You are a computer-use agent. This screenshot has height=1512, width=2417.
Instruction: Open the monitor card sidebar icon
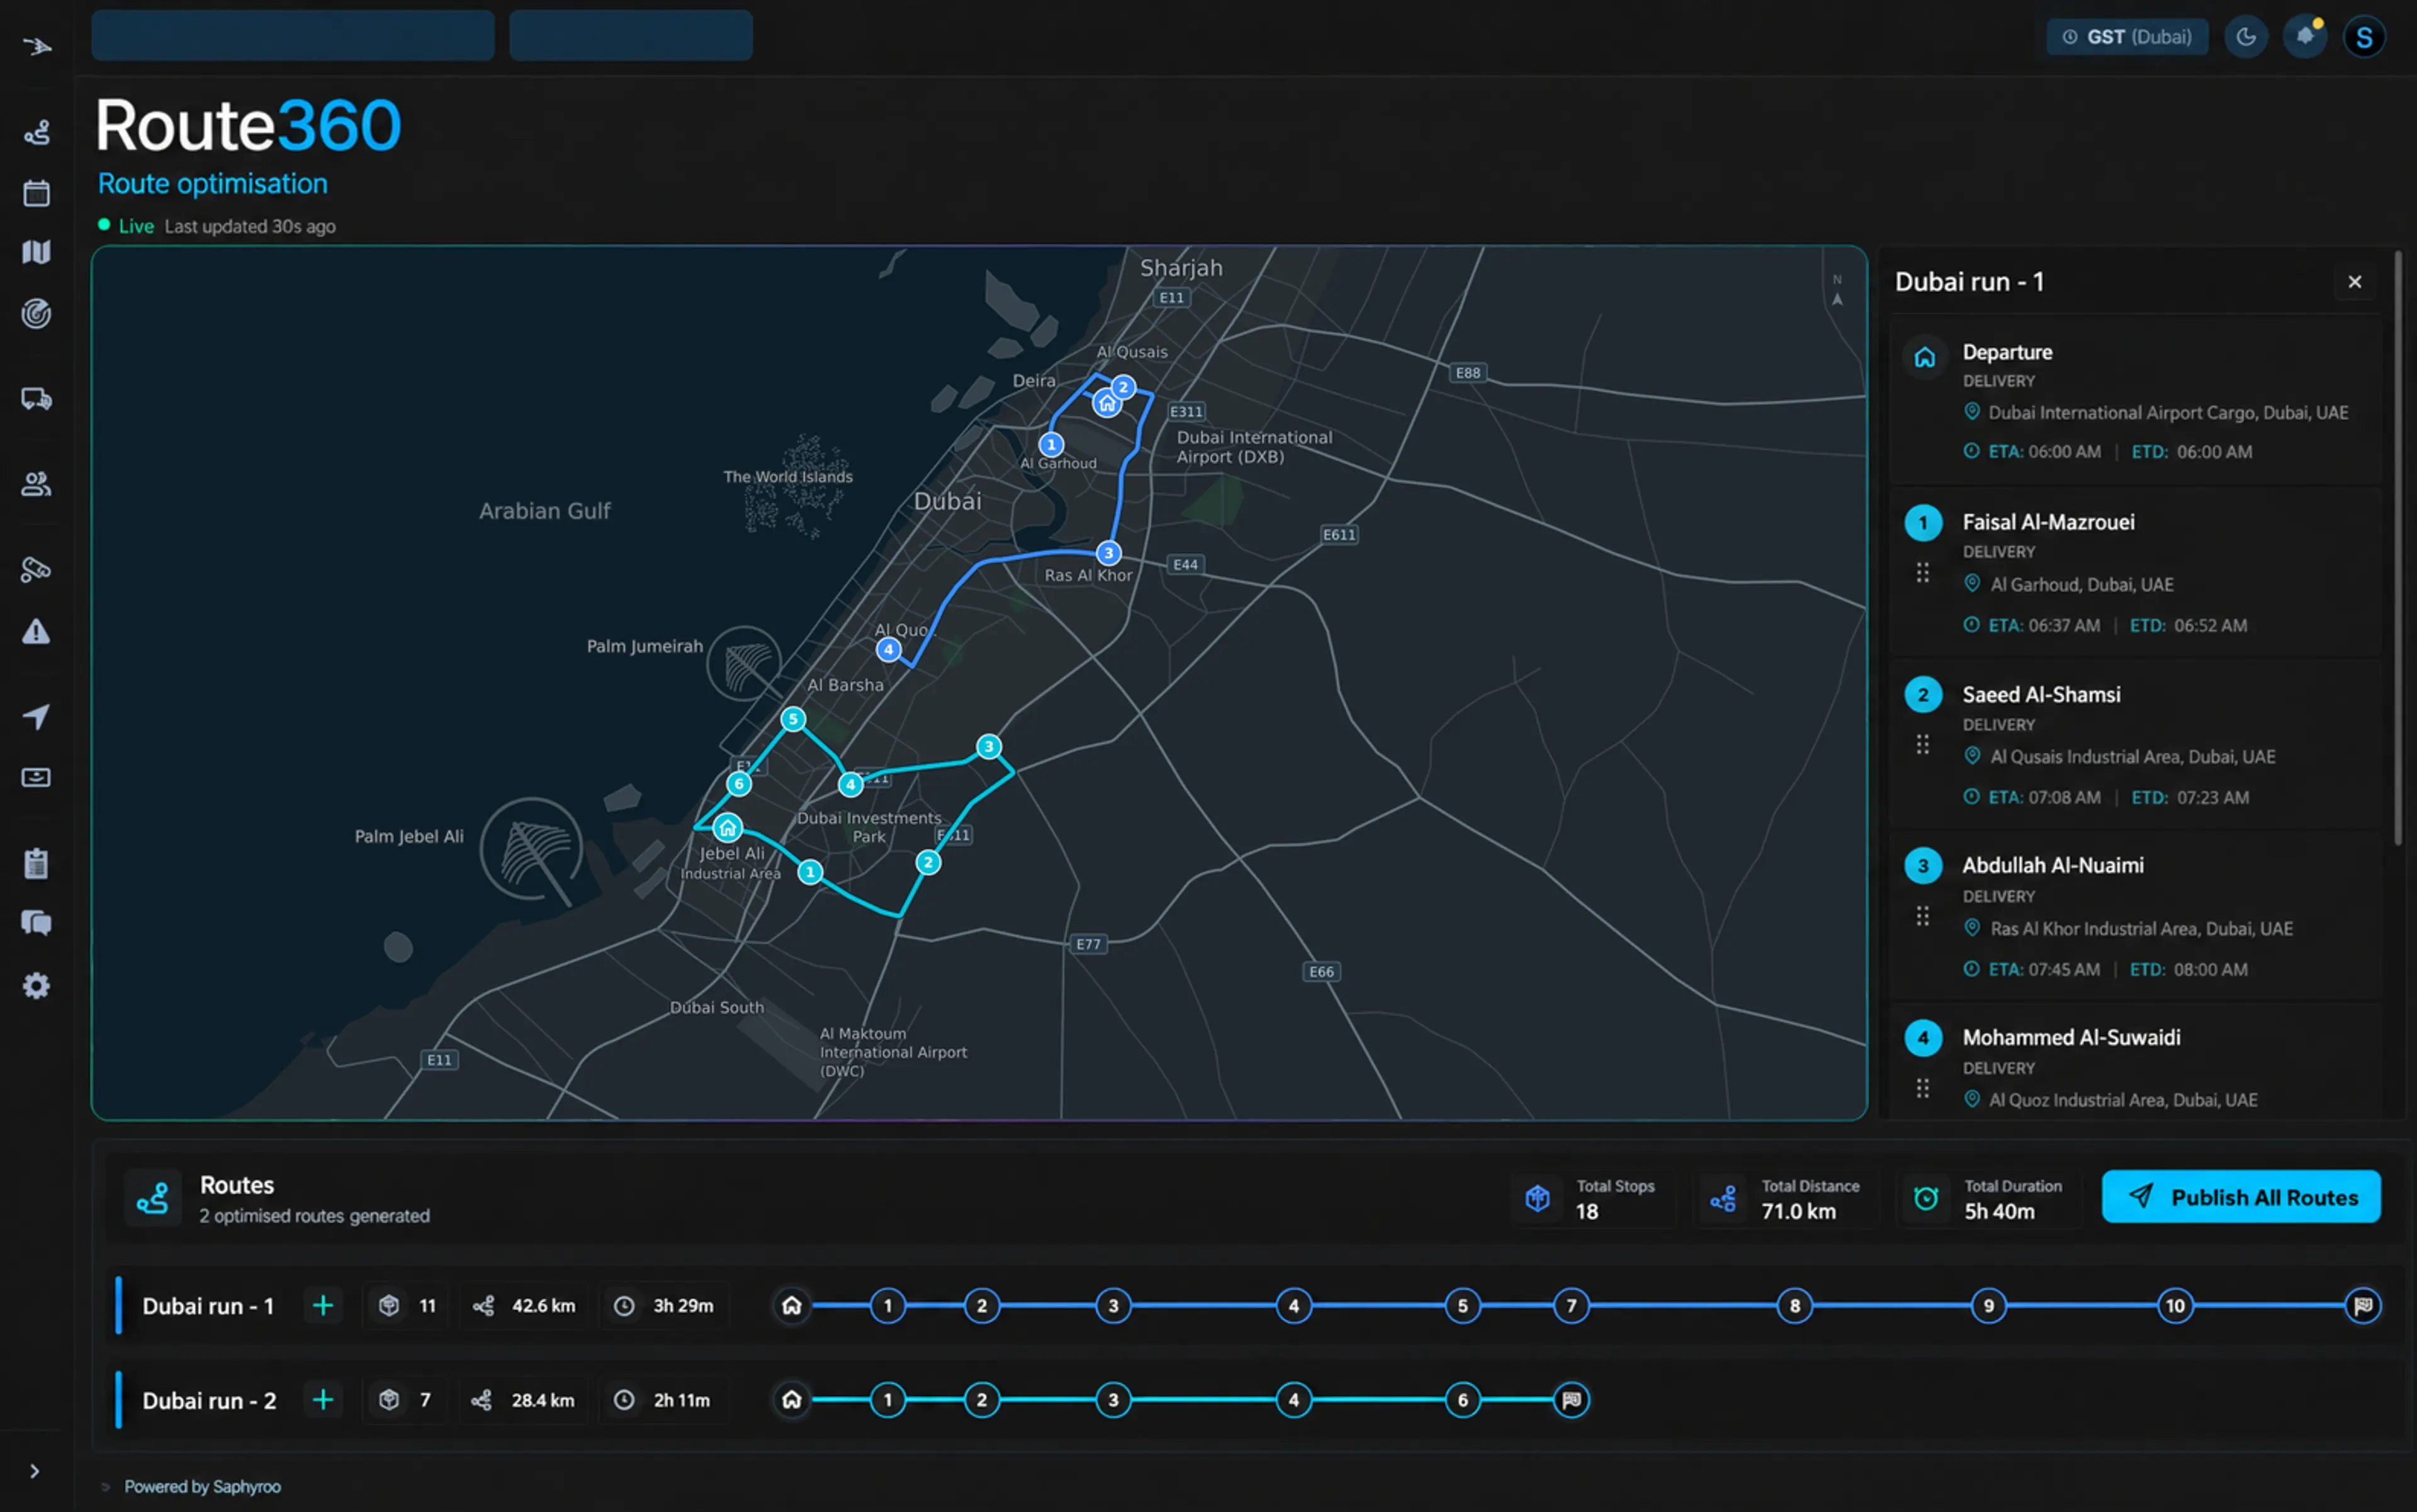click(37, 777)
